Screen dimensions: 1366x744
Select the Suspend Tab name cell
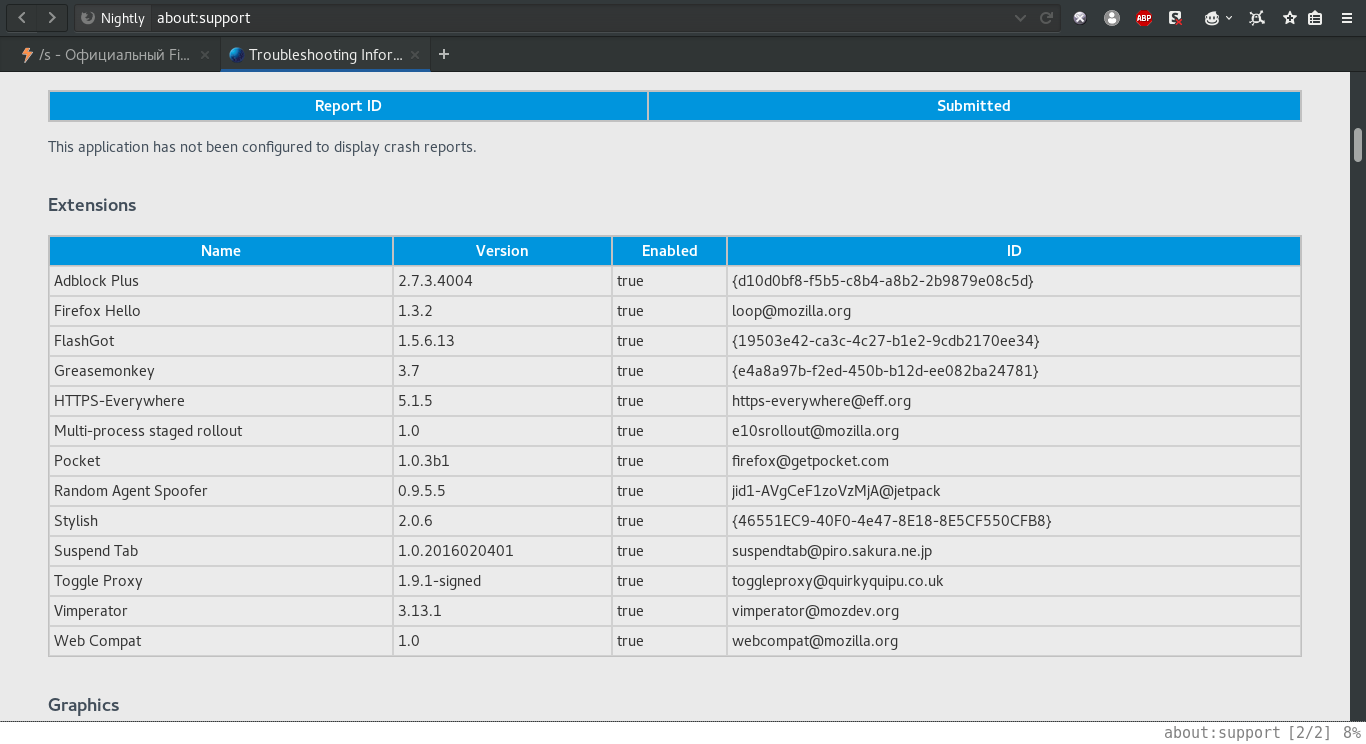[x=221, y=551]
